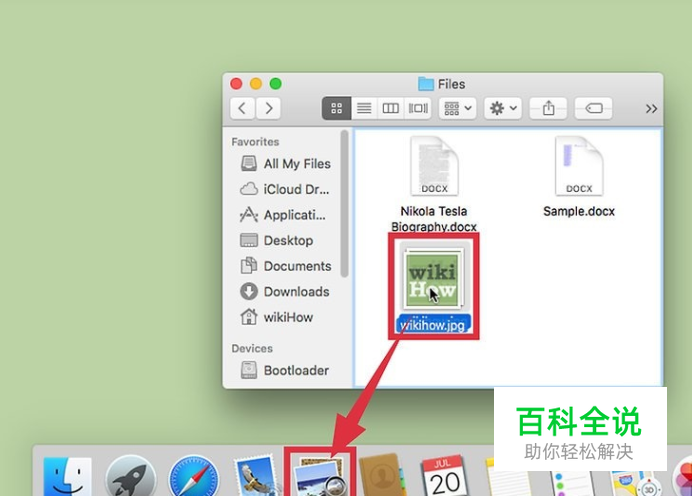The width and height of the screenshot is (692, 496).
Task: Open the gear Action menu
Action: click(x=503, y=108)
